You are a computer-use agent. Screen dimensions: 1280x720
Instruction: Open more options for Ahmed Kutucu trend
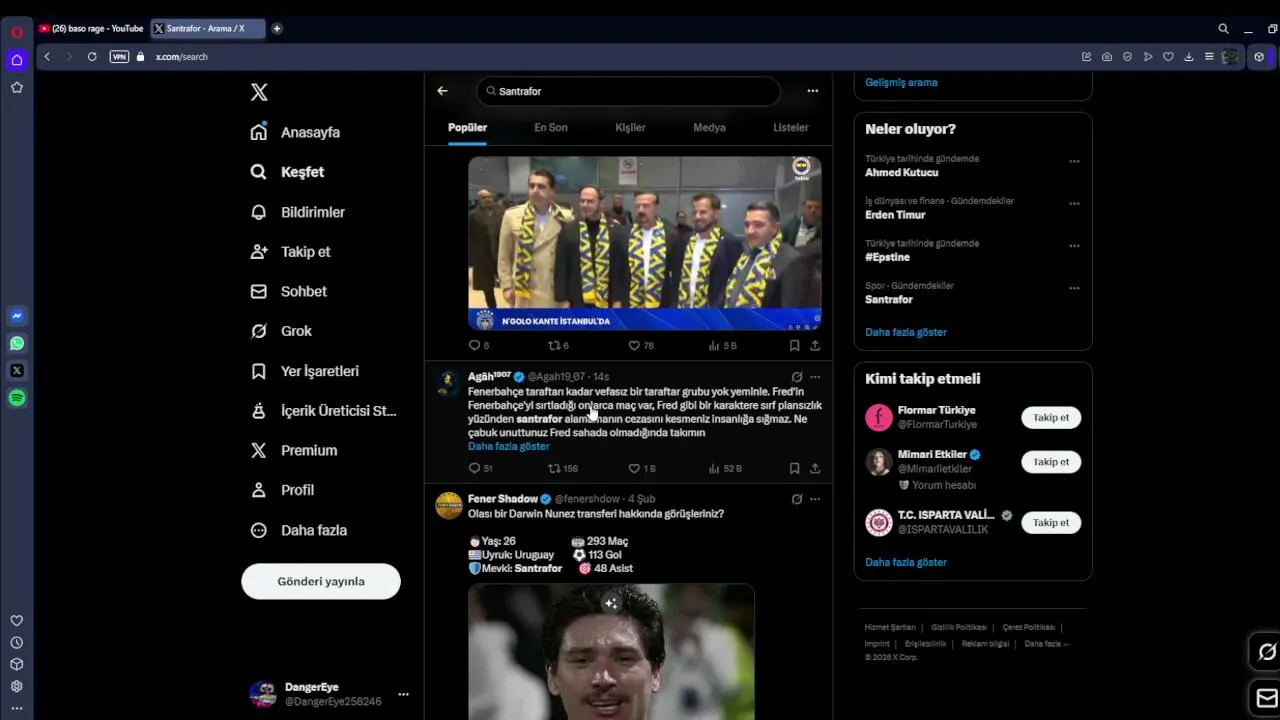[x=1074, y=161]
